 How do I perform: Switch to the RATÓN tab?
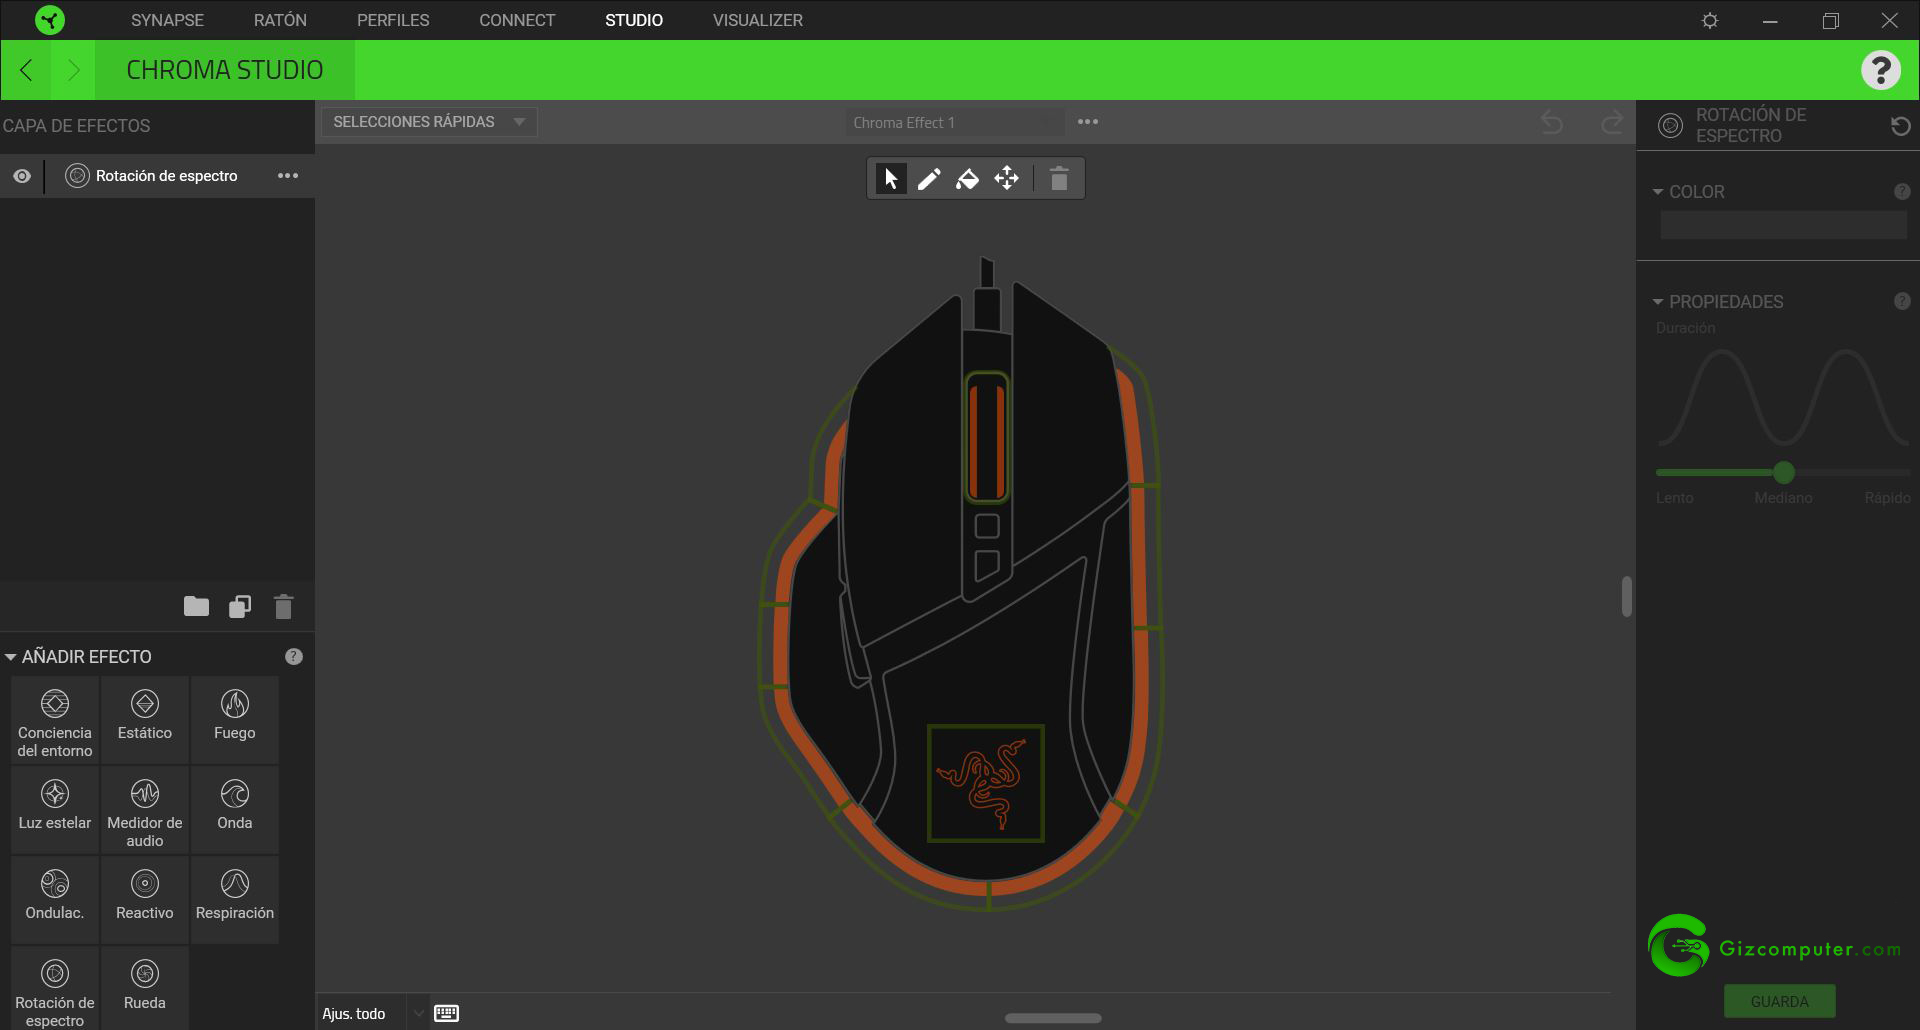280,20
